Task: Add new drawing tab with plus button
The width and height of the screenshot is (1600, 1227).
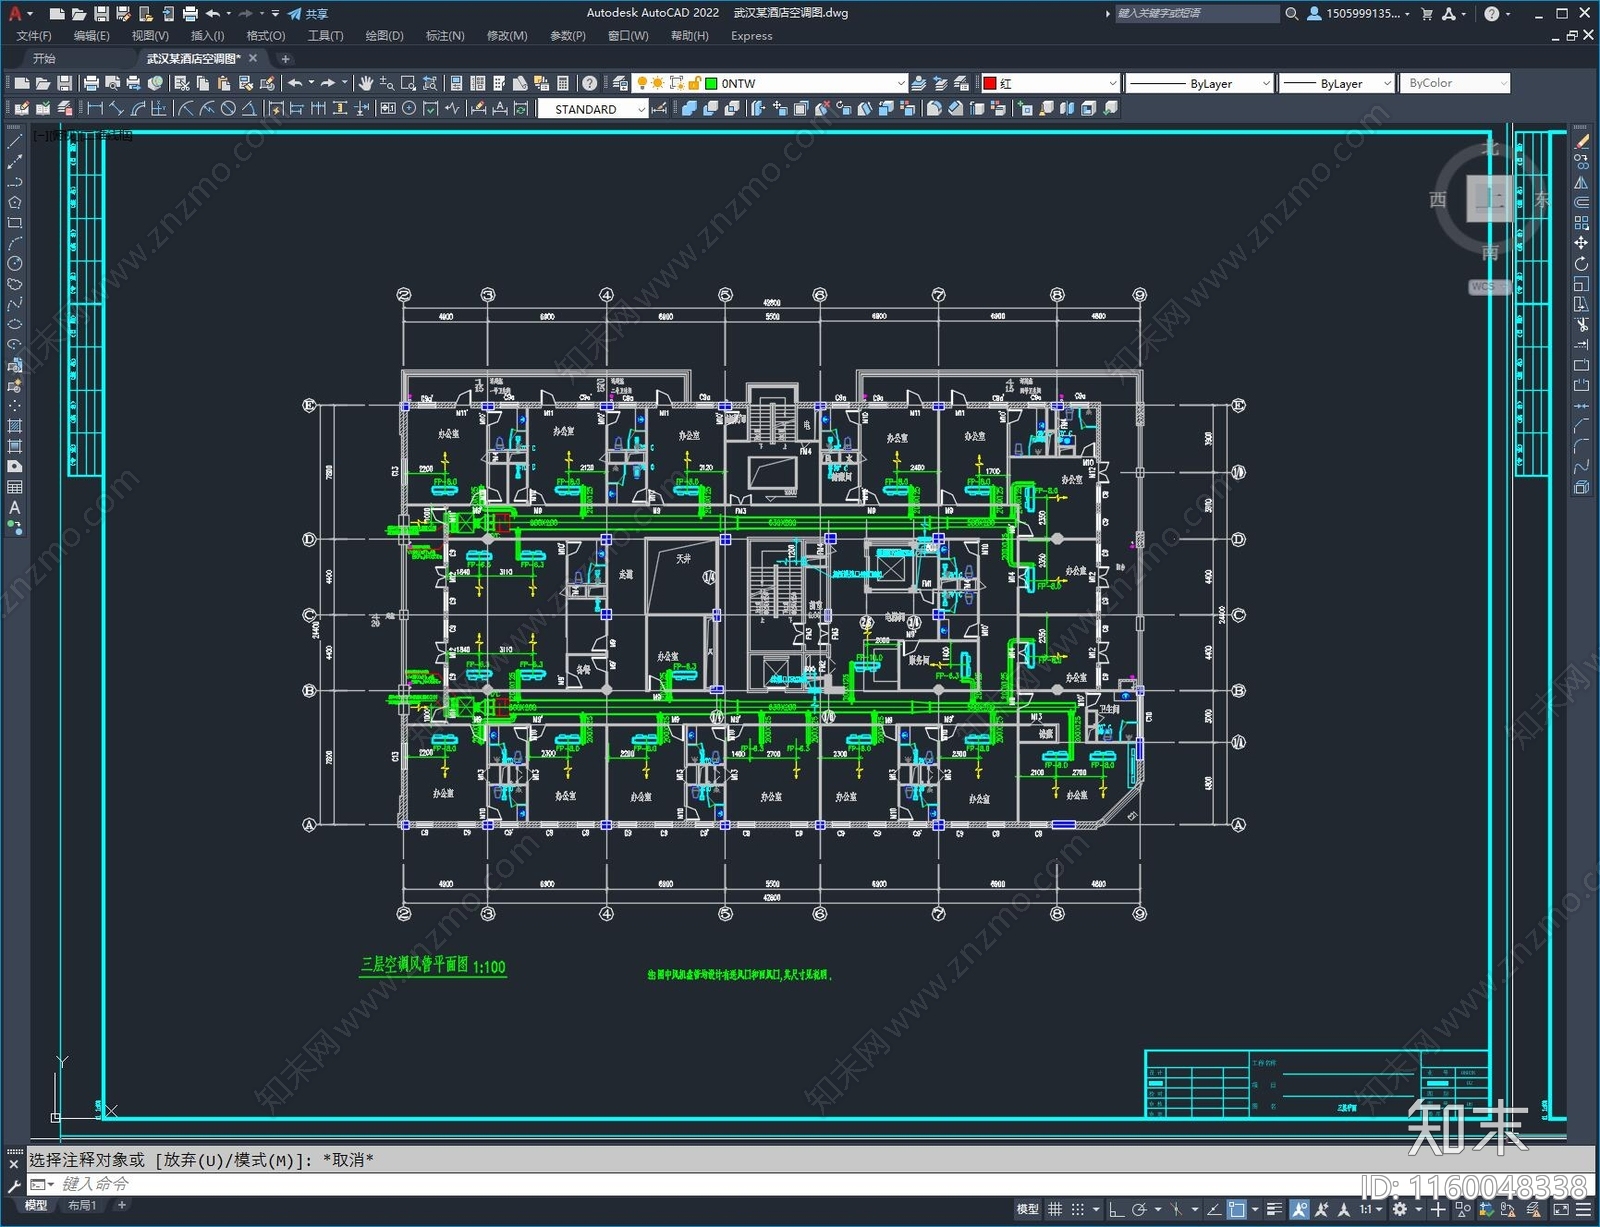Action: [285, 58]
